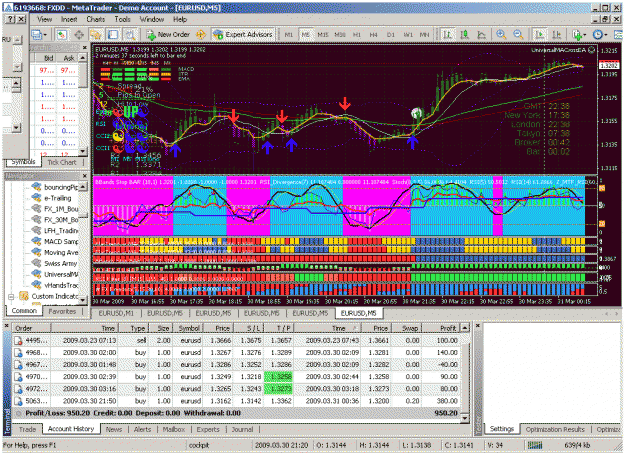Screen dimensions: 625x453
Task: Open Optimization Results tab in Tester
Action: 555,429
